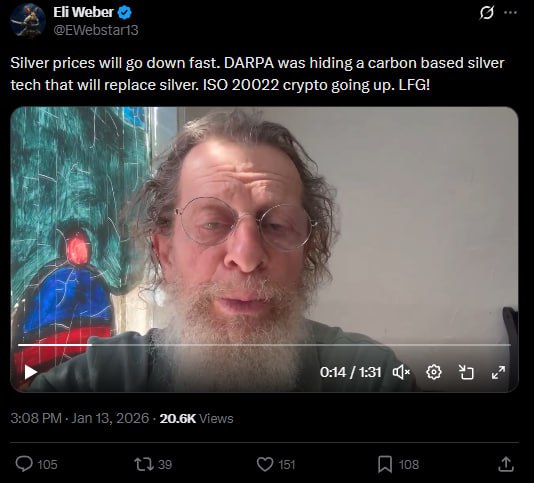Image resolution: width=534 pixels, height=483 pixels.
Task: Click the blue verified badge
Action: pyautogui.click(x=125, y=13)
